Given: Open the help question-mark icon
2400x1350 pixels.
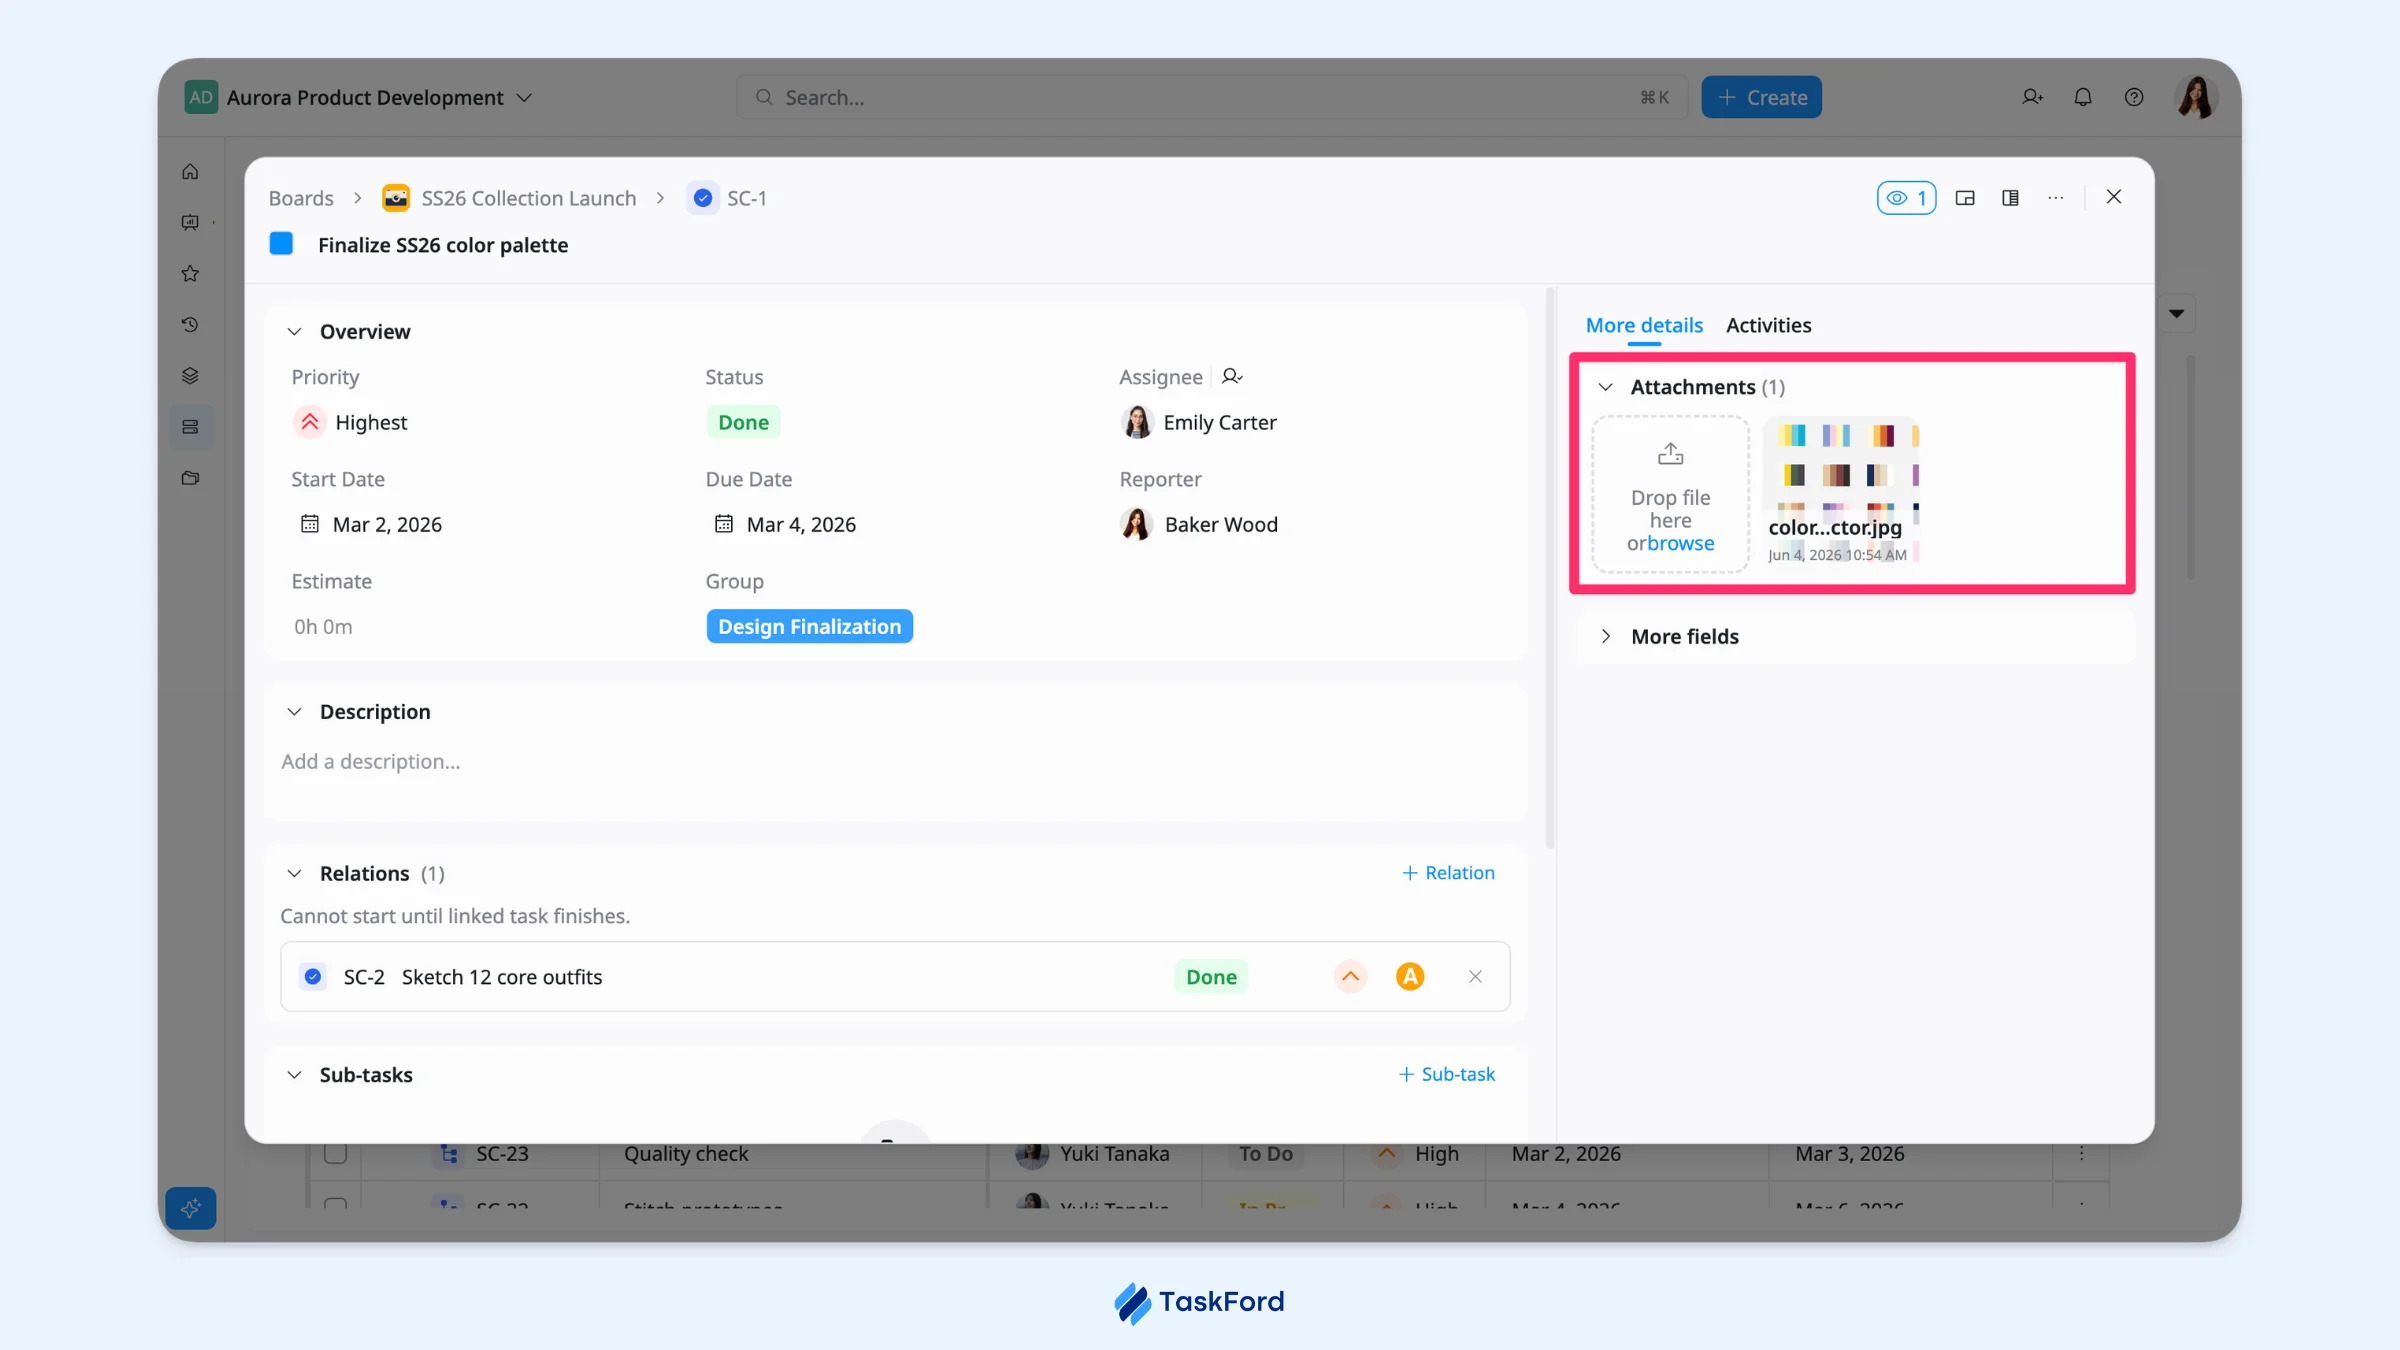Looking at the screenshot, I should [x=2134, y=97].
